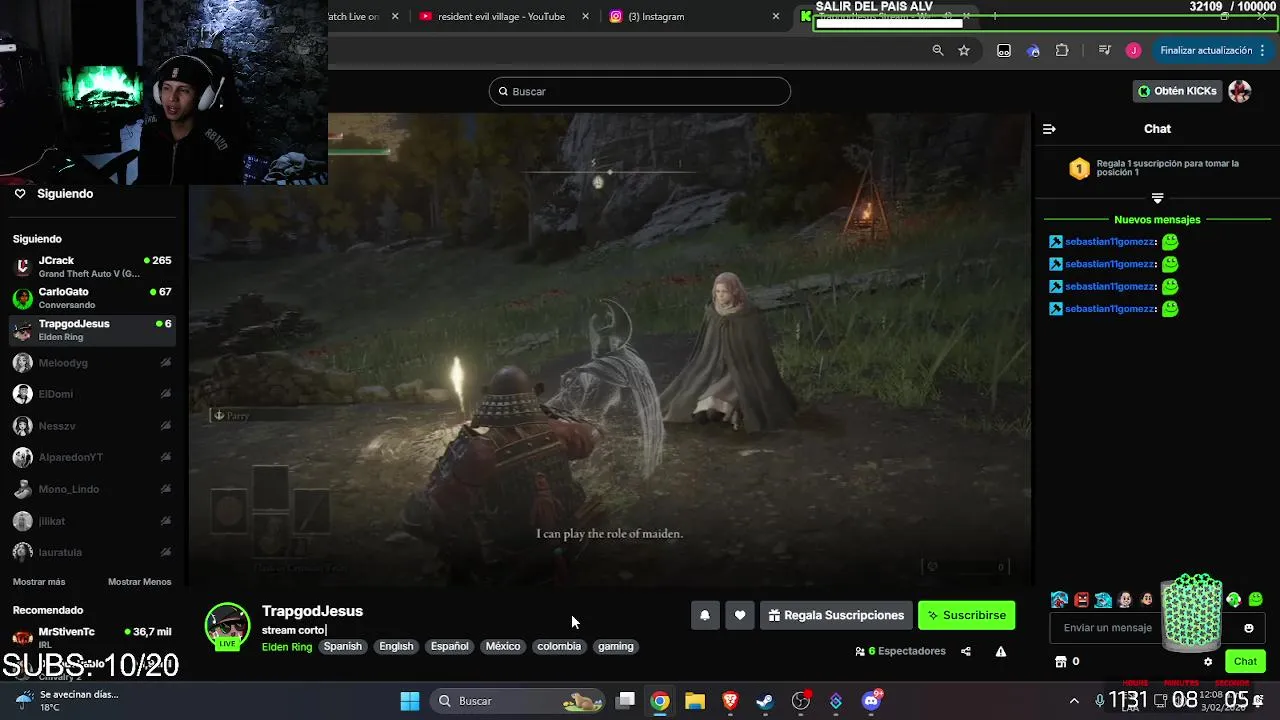Open the media control playlist icon

[1104, 50]
